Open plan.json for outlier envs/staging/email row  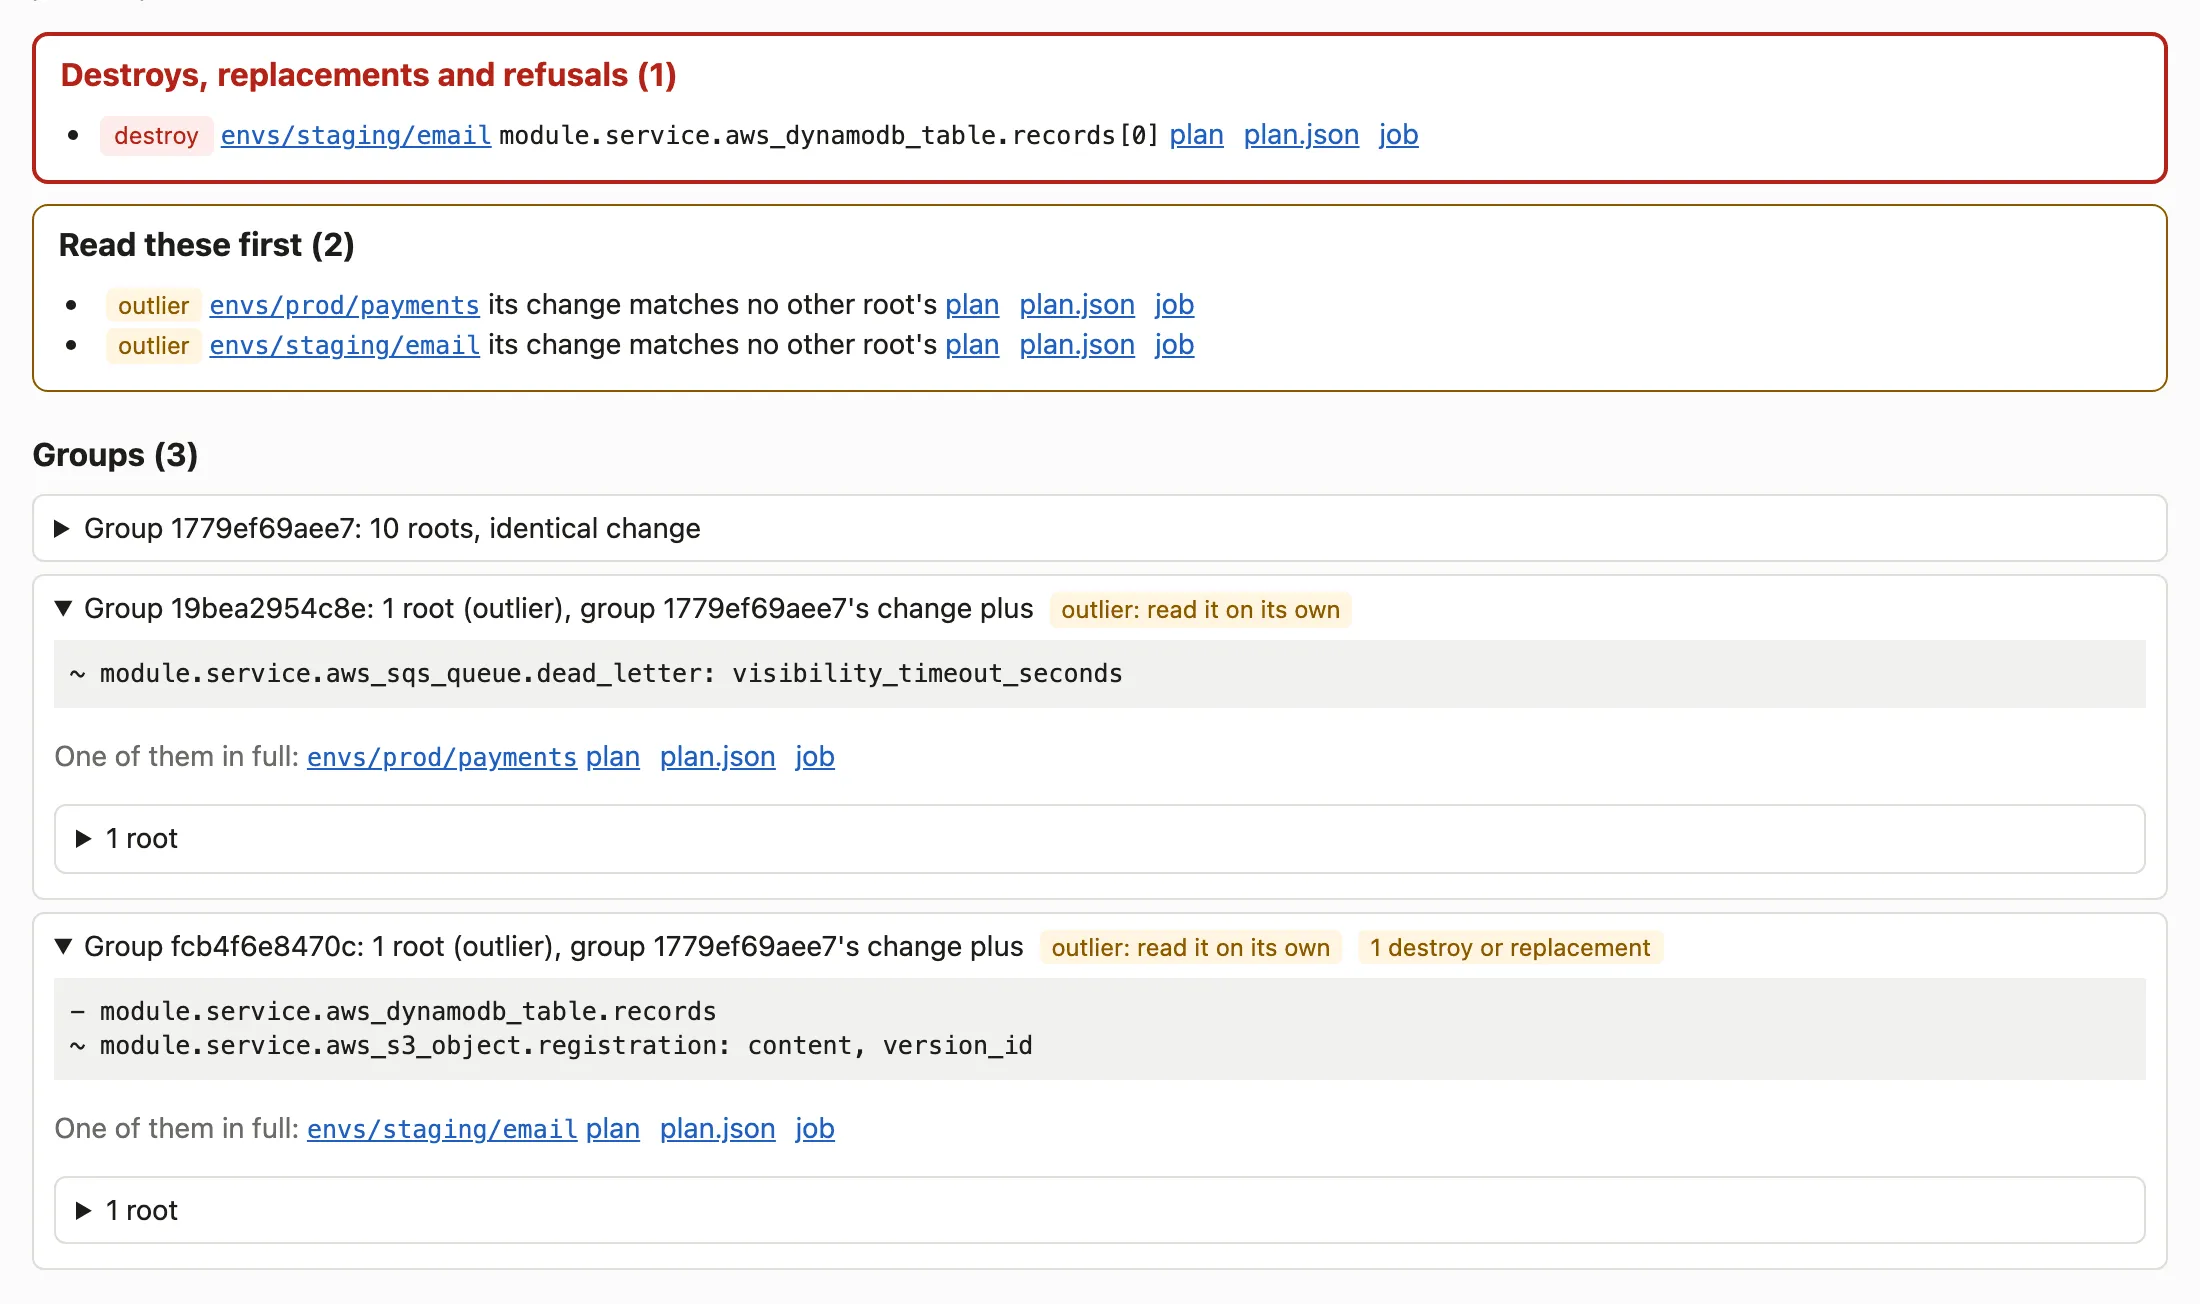pos(1077,345)
